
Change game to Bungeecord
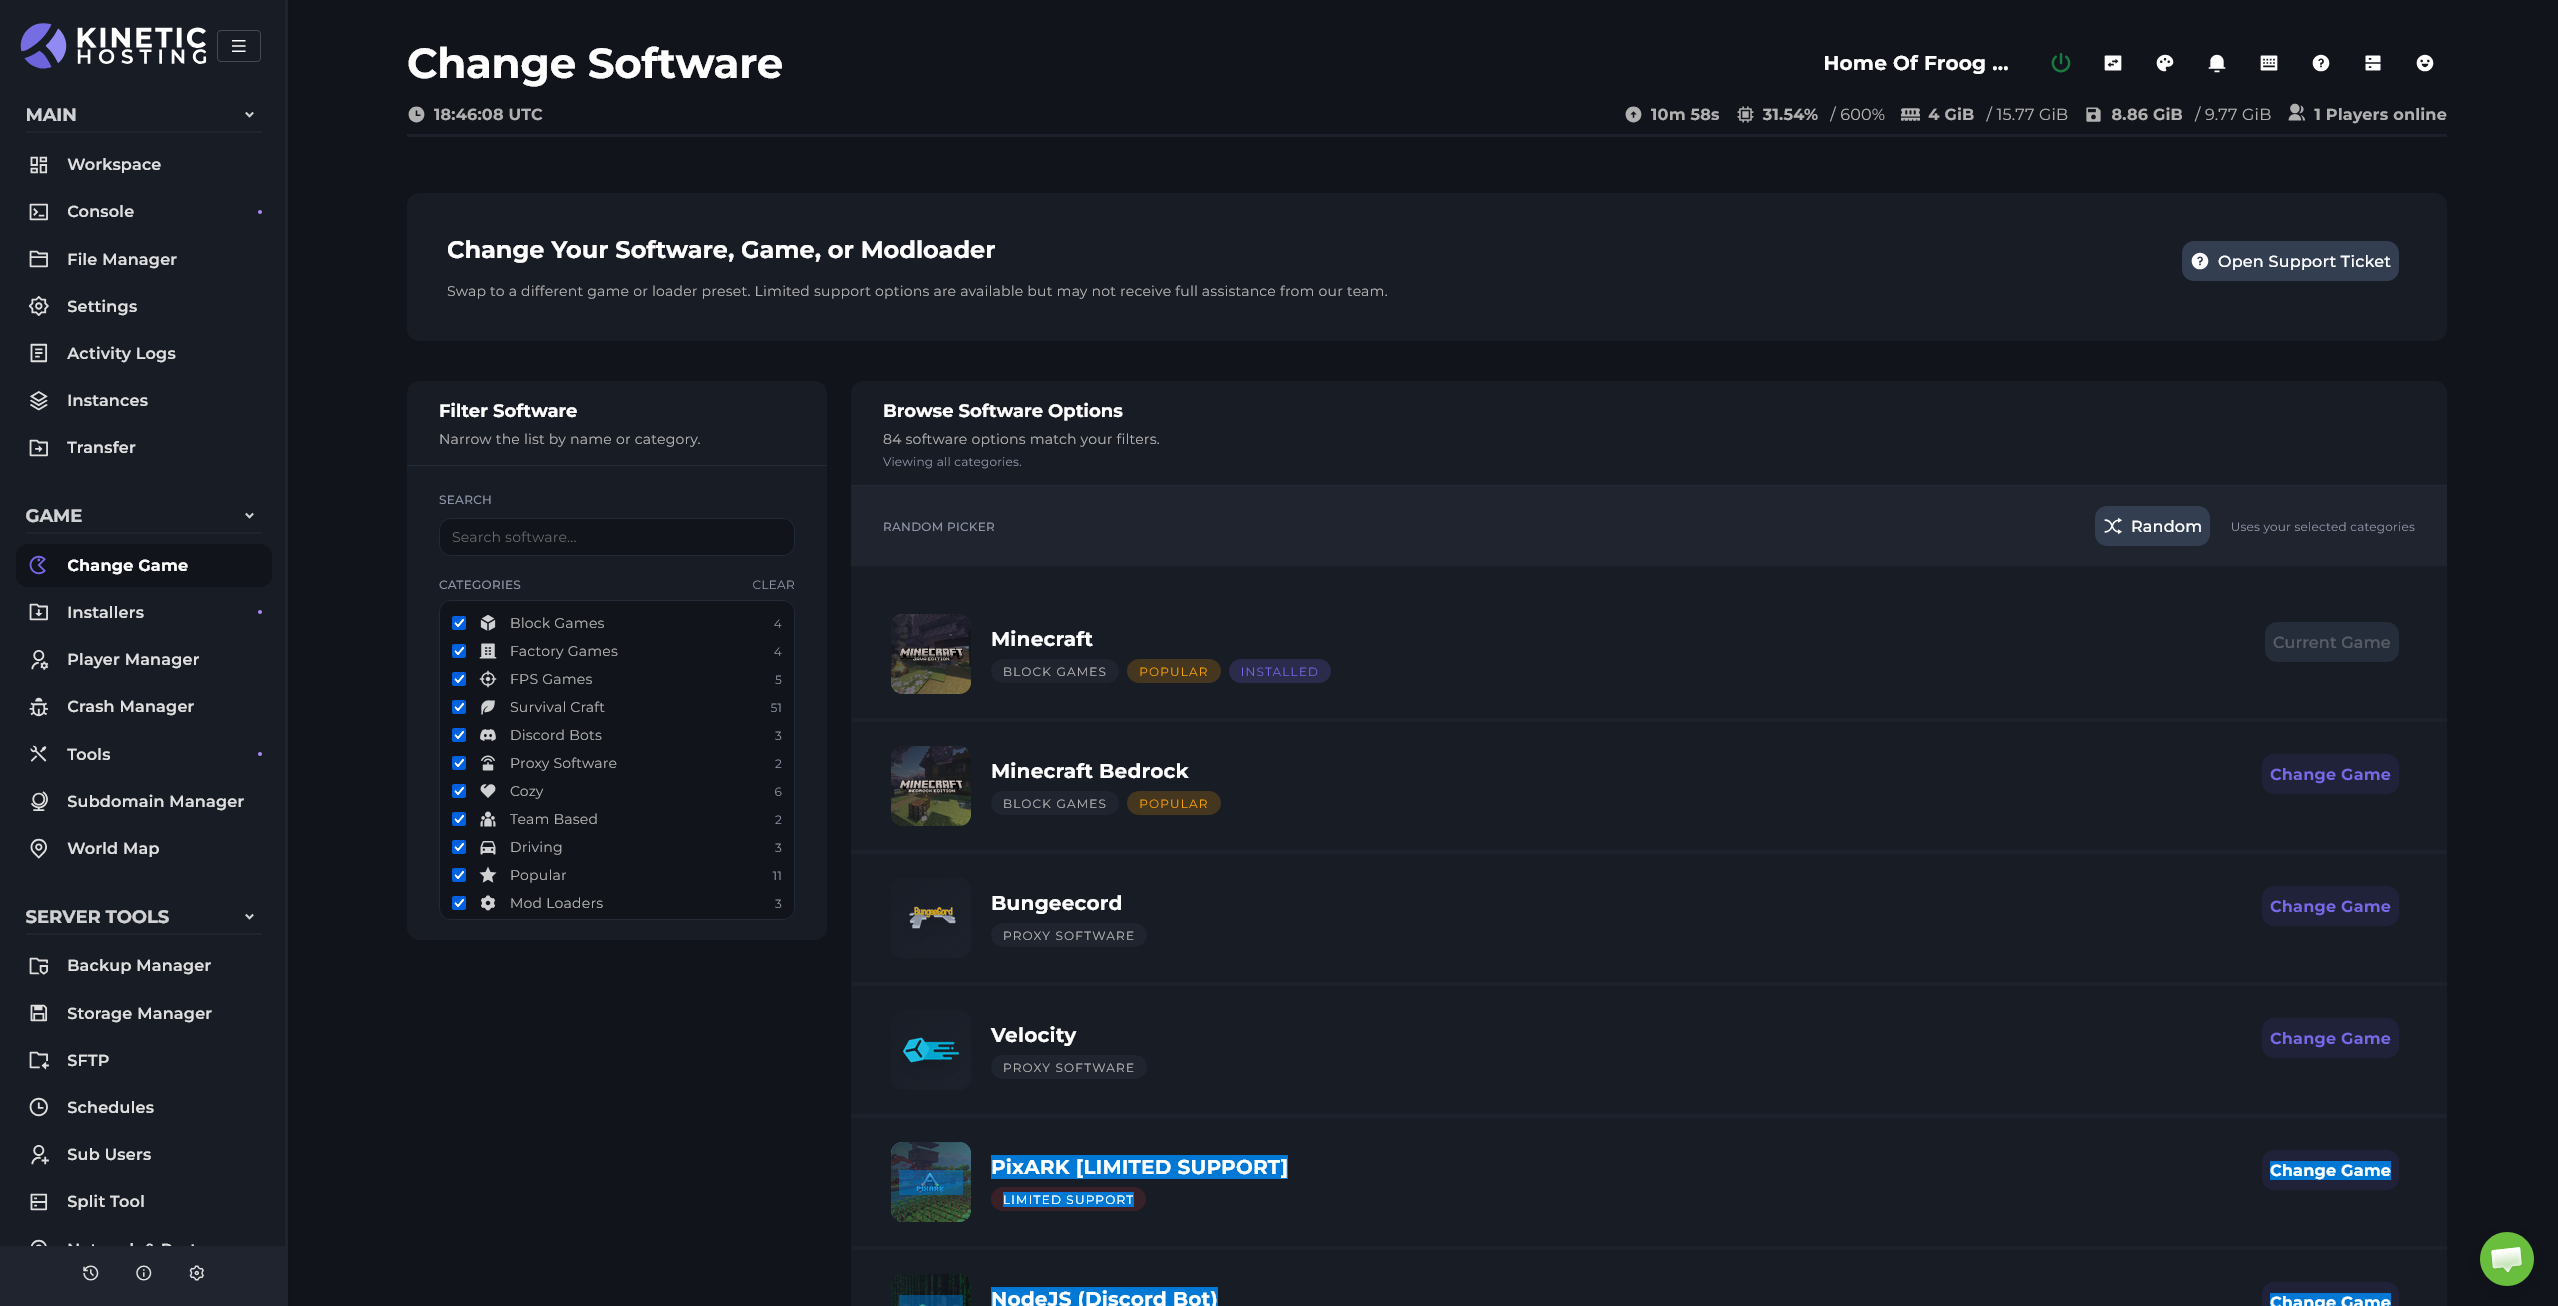pos(2329,906)
